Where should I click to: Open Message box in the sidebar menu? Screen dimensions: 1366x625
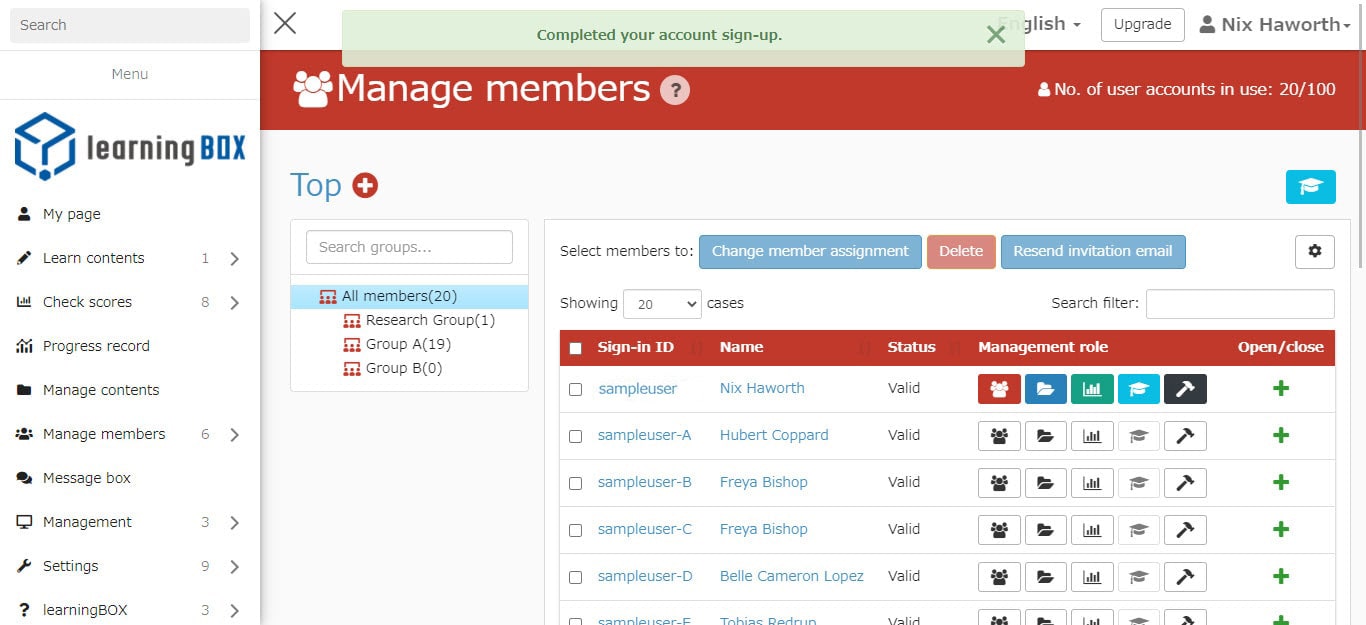pyautogui.click(x=87, y=478)
